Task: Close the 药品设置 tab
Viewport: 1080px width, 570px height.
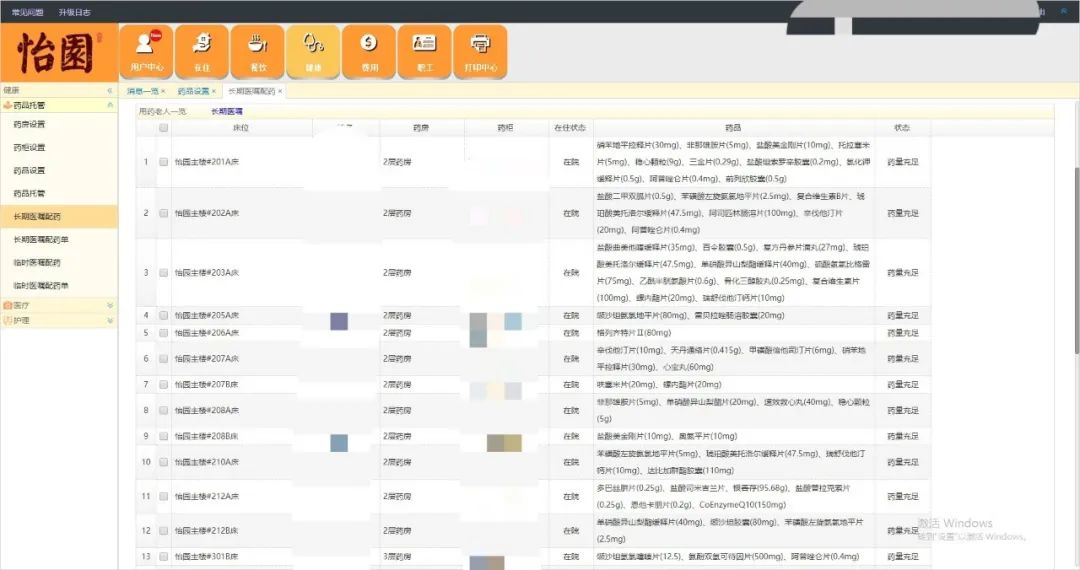Action: pos(214,91)
